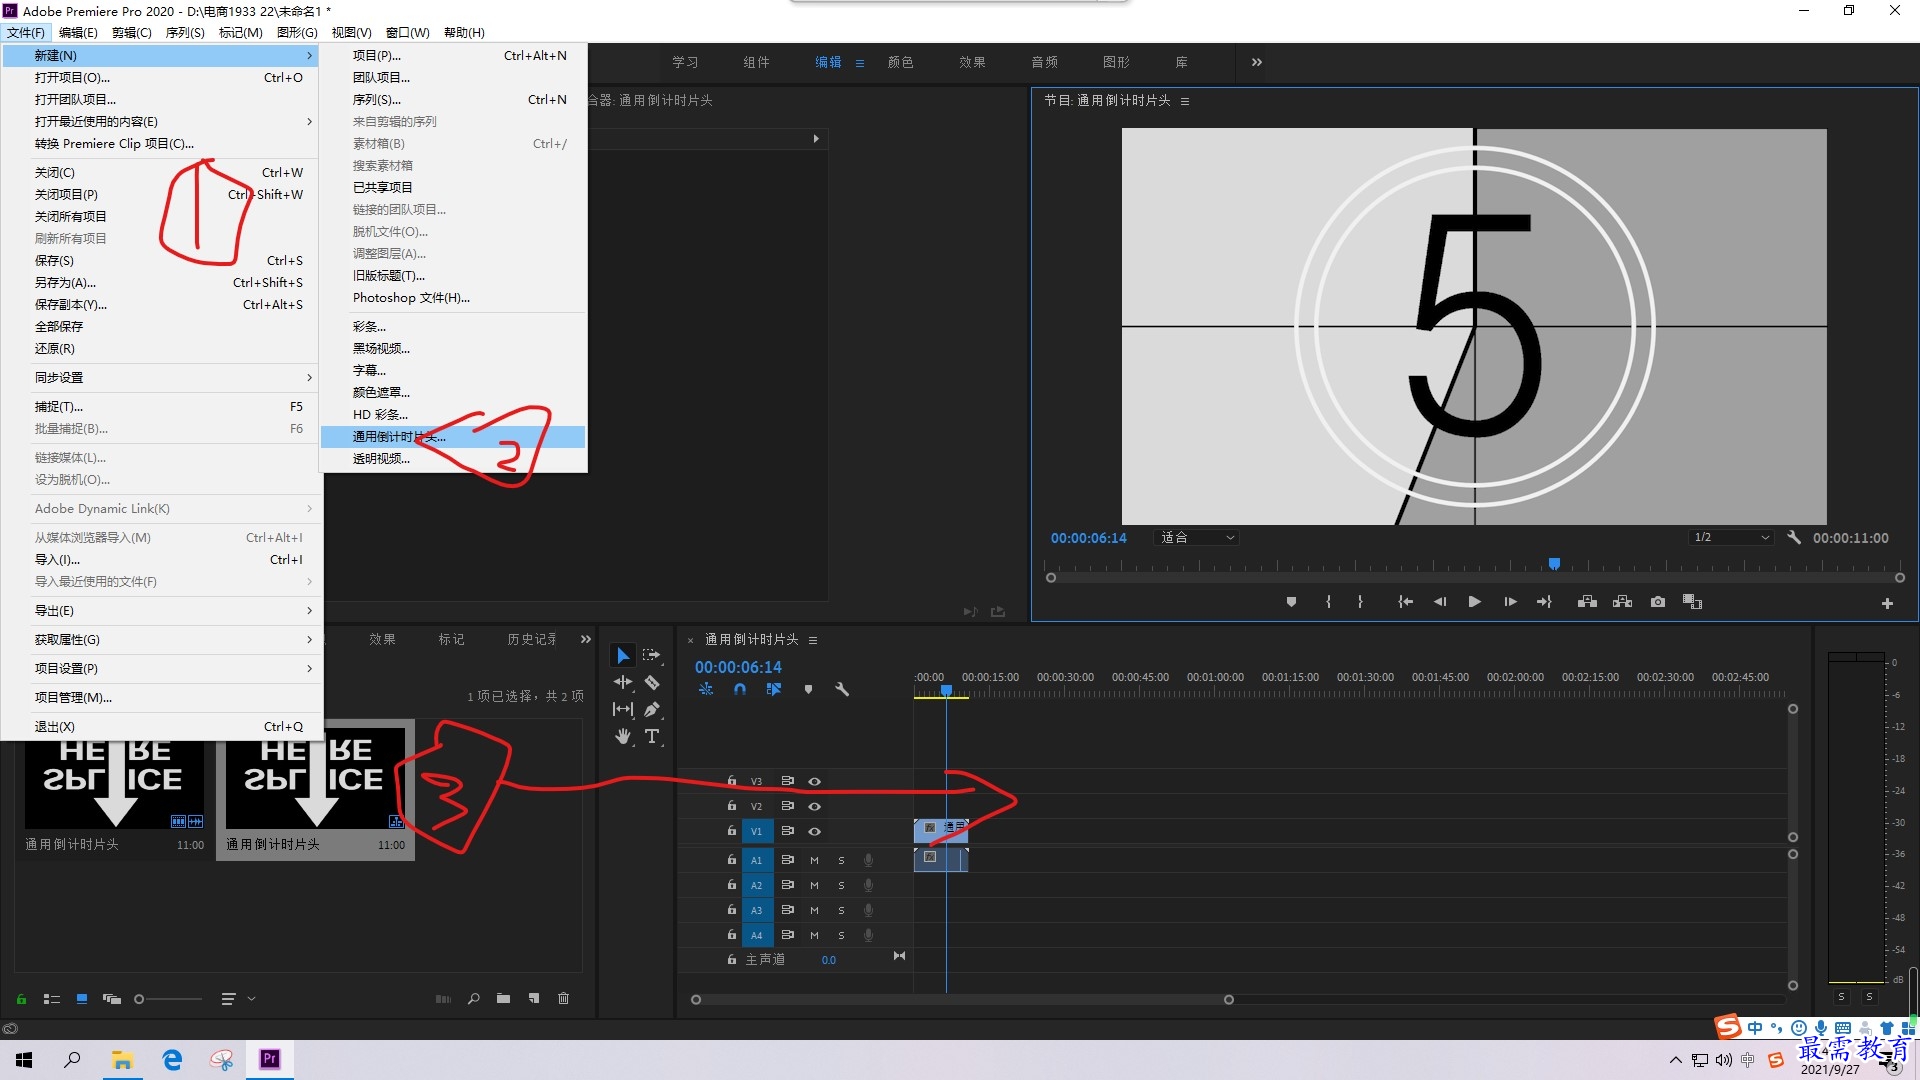The image size is (1920, 1080).
Task: Choose 序列(S) in New submenu
Action: [x=453, y=99]
